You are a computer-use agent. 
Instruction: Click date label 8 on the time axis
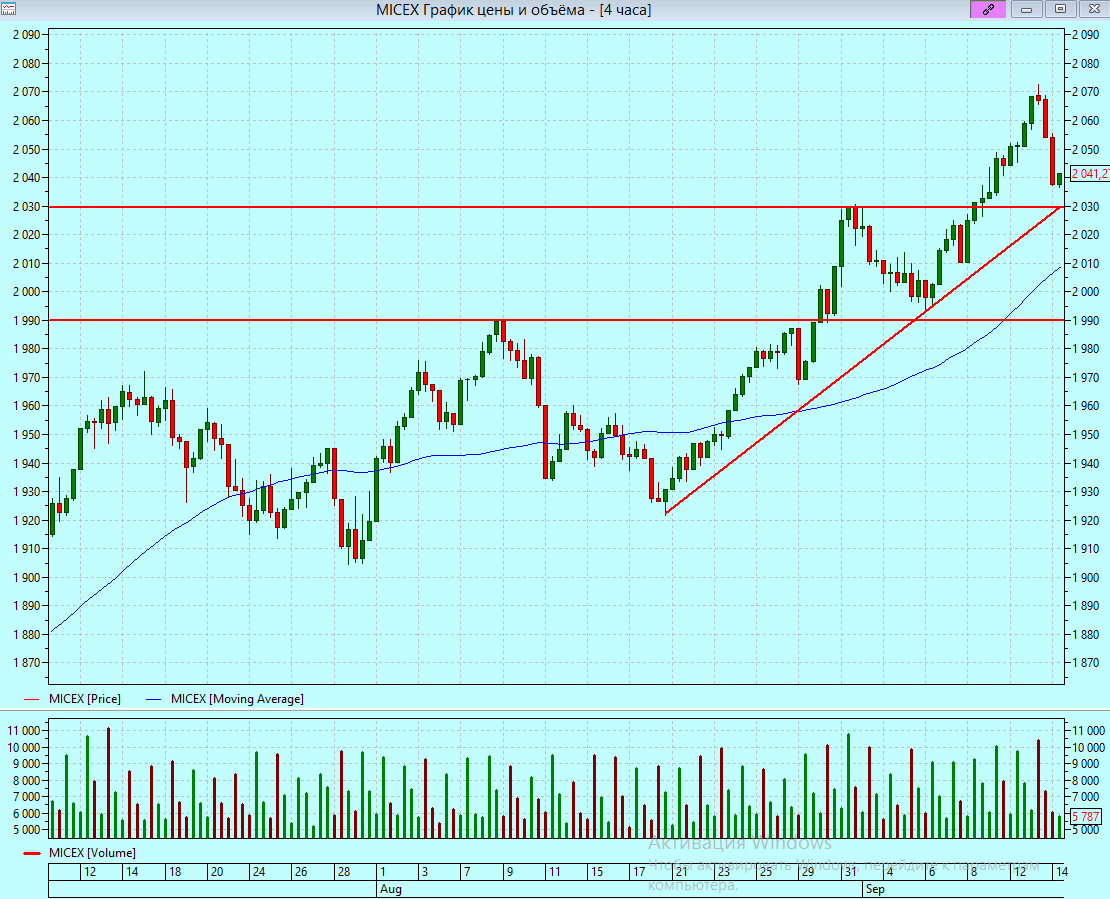(x=974, y=871)
